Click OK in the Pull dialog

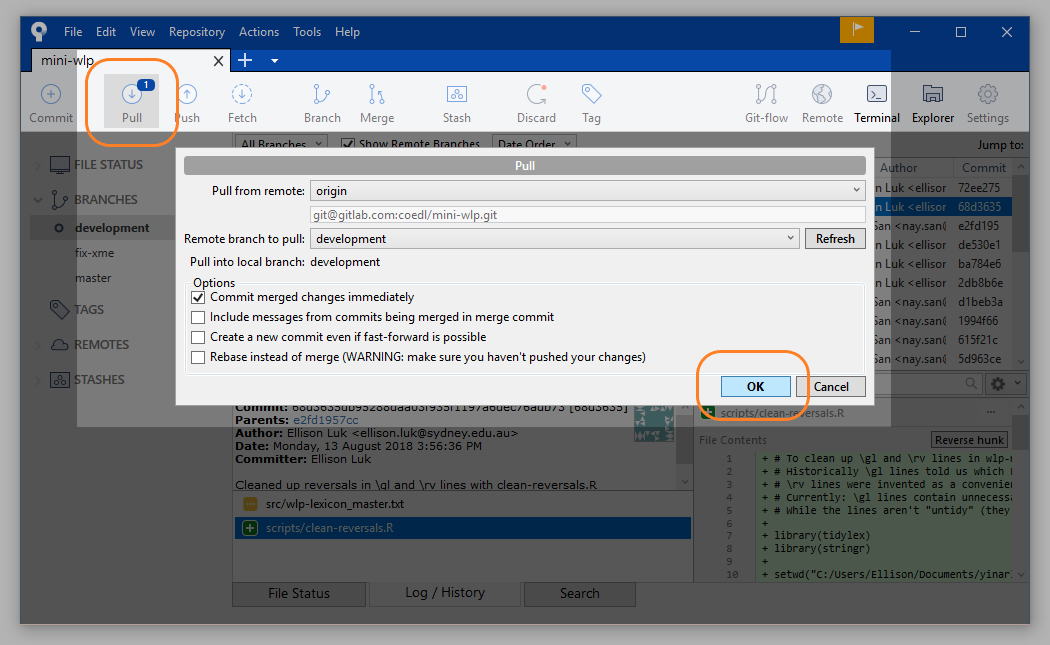coord(755,386)
